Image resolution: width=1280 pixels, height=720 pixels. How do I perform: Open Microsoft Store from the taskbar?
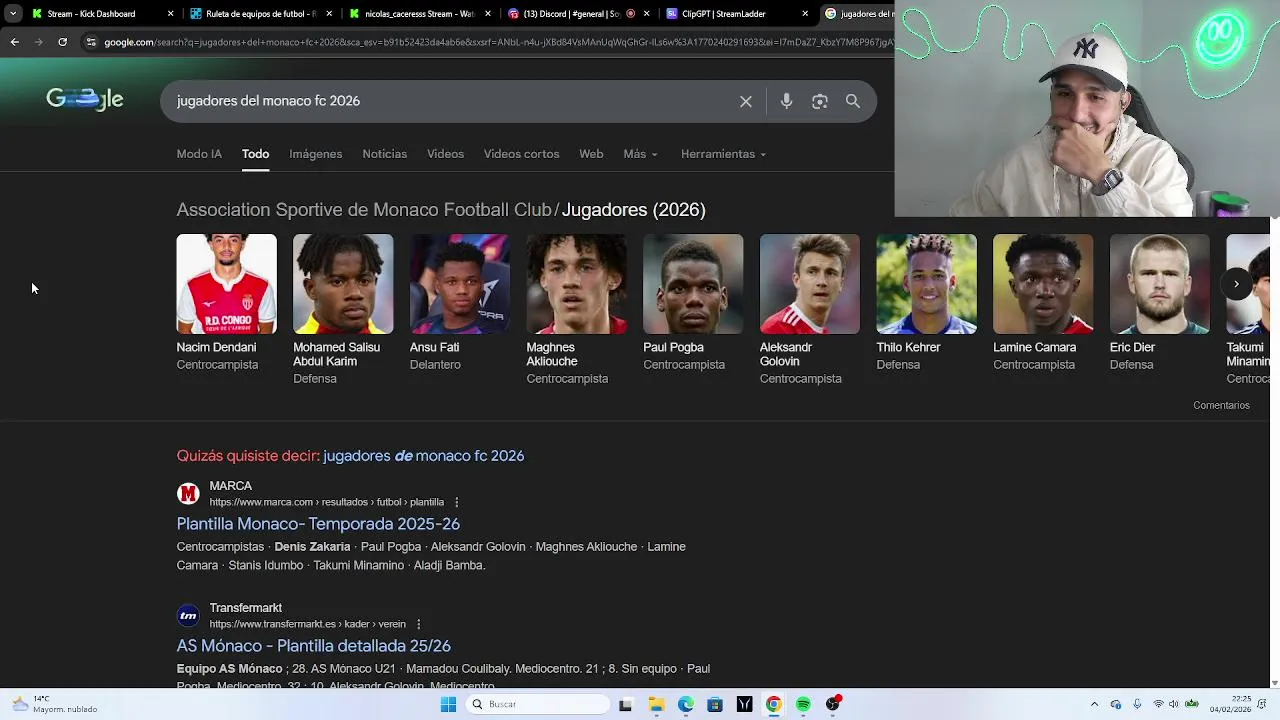coord(715,704)
